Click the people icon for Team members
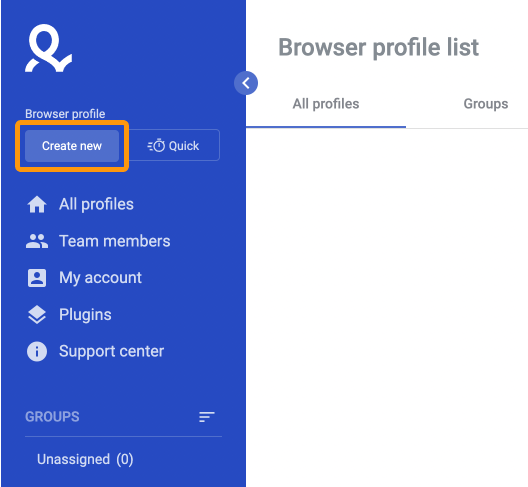This screenshot has height=487, width=528. 37,241
